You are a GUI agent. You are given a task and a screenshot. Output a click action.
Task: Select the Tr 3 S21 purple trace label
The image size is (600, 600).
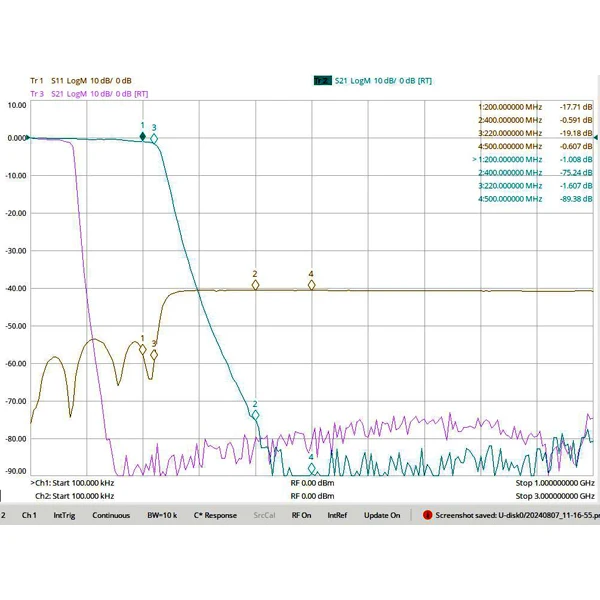[89, 94]
